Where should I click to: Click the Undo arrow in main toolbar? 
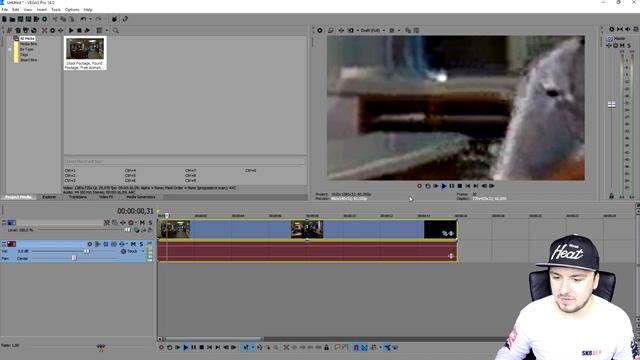(x=83, y=19)
